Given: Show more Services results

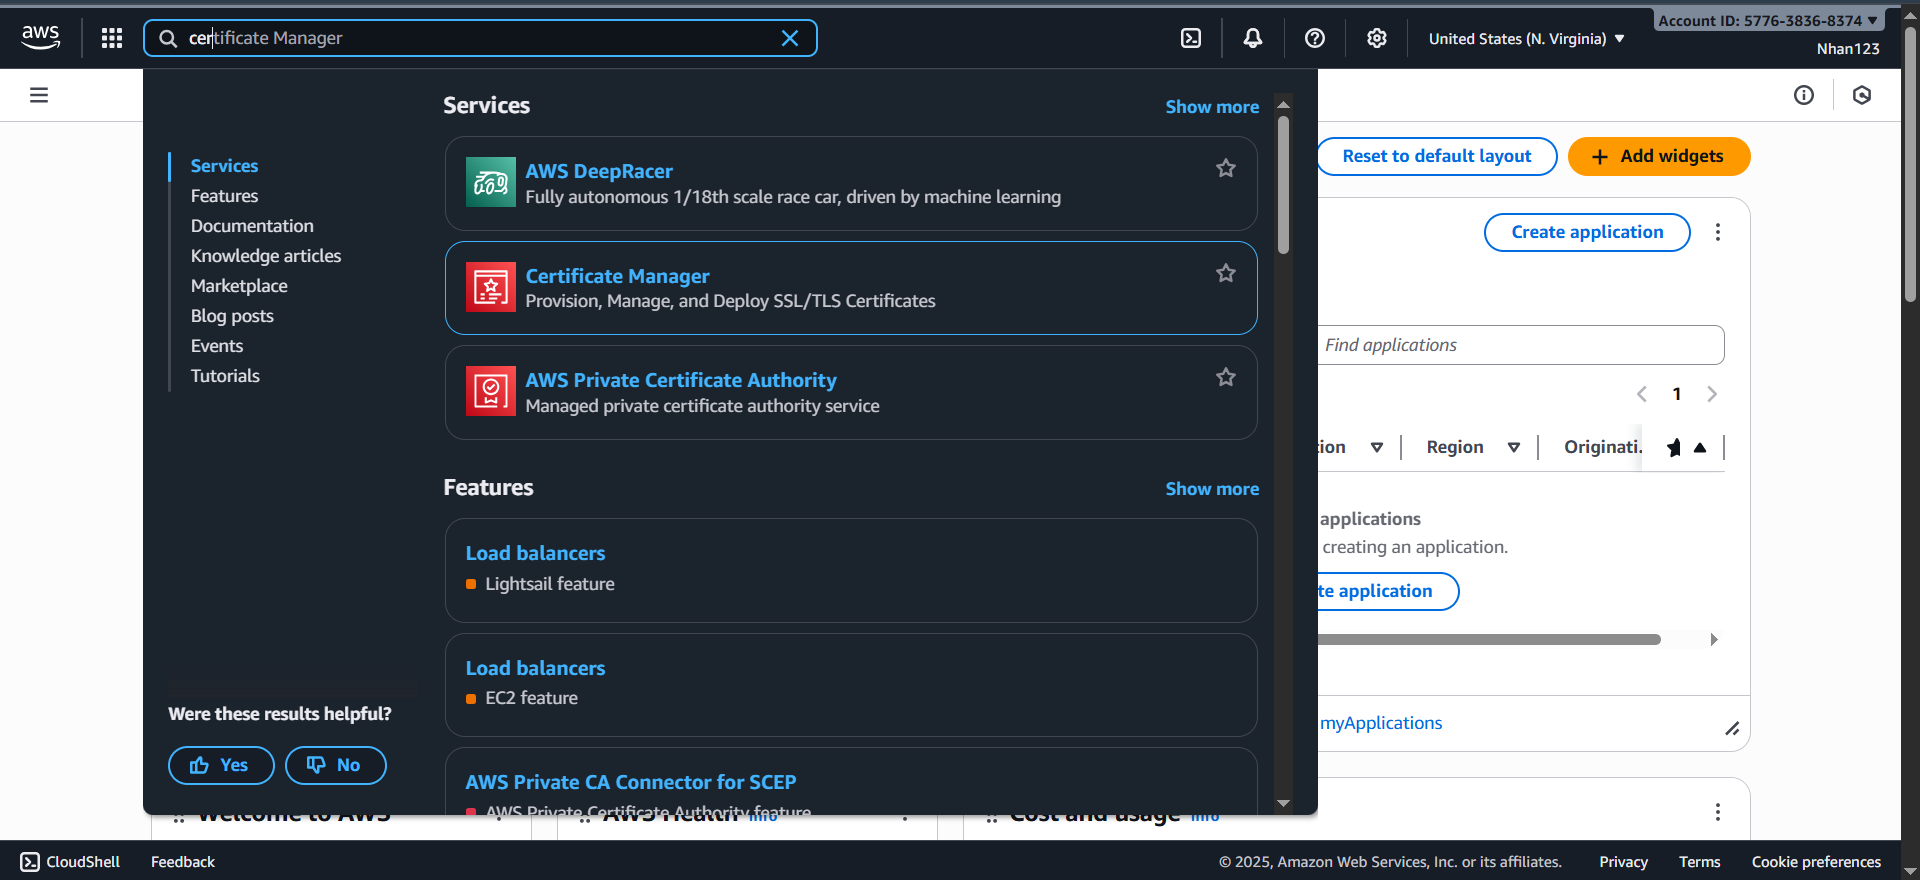Looking at the screenshot, I should [x=1212, y=107].
